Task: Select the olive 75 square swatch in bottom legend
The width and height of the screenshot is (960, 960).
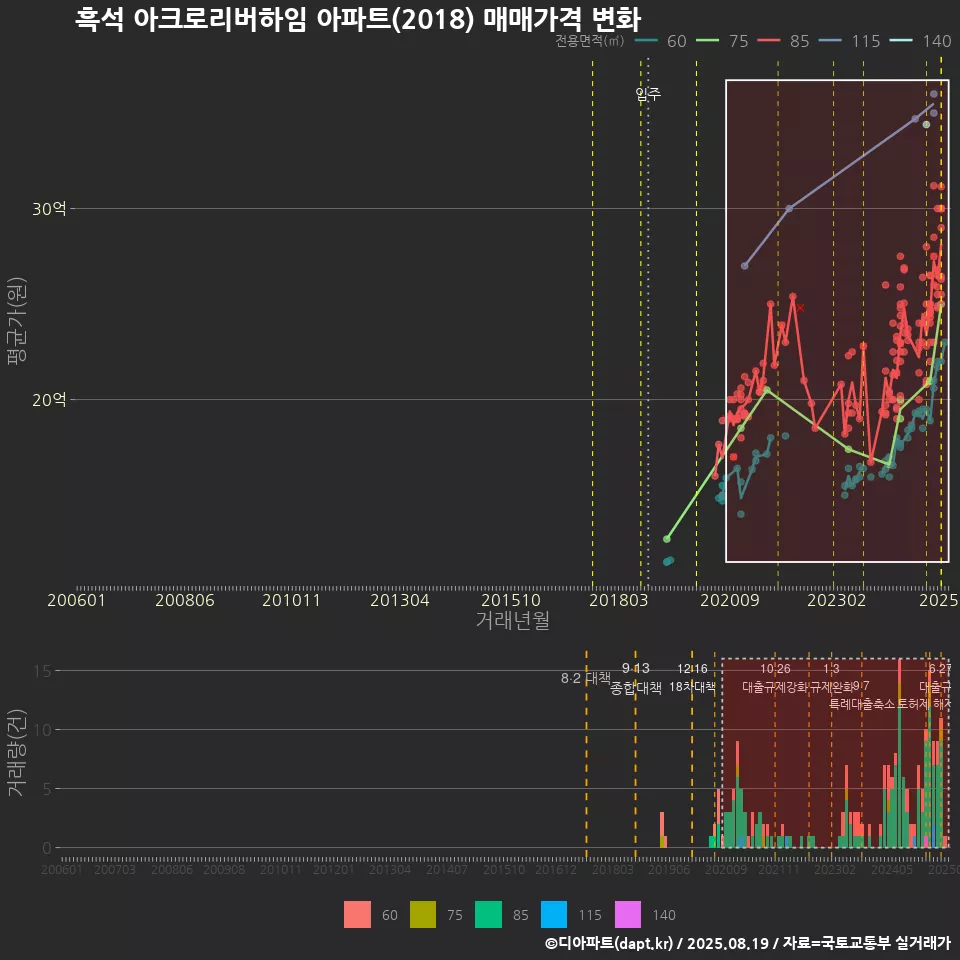Action: 422,915
